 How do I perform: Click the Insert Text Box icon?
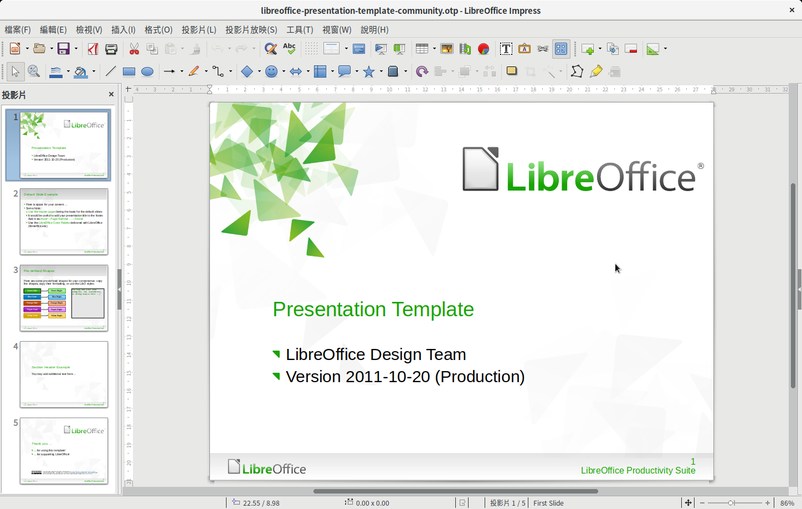click(506, 48)
